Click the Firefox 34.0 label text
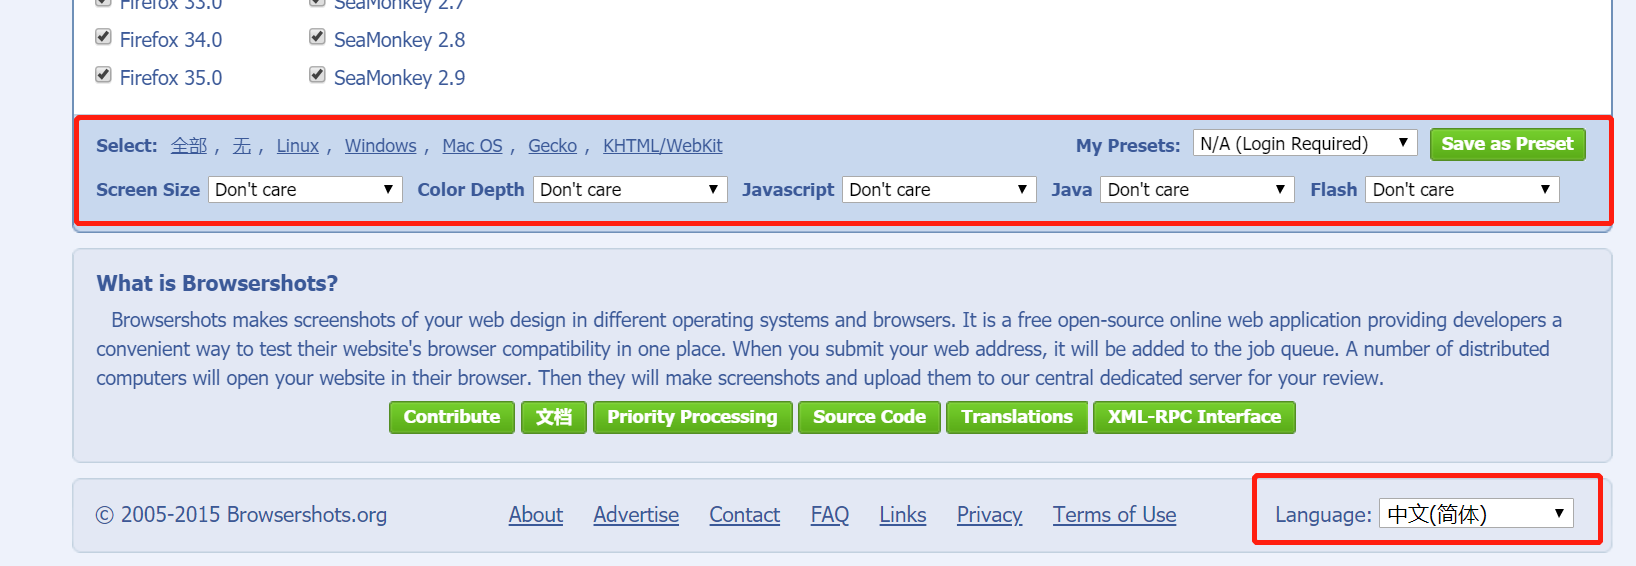 click(171, 40)
